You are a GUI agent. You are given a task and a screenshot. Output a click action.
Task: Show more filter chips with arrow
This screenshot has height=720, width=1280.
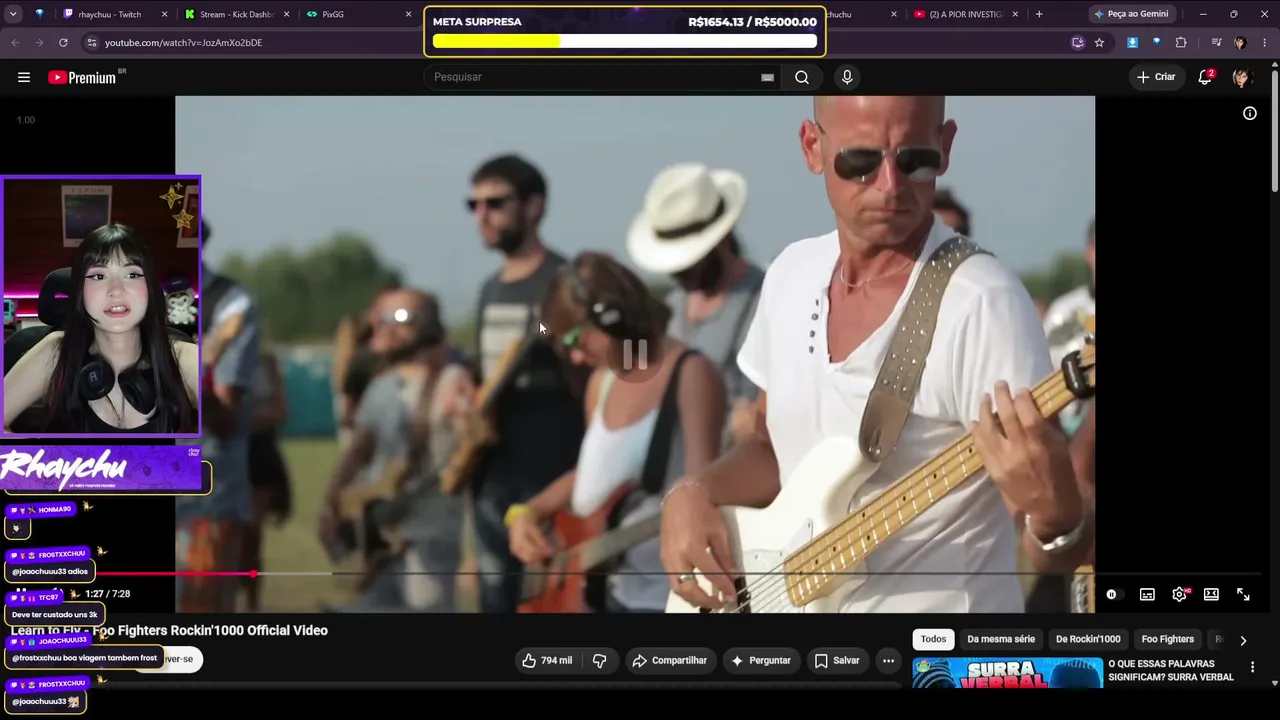pyautogui.click(x=1243, y=640)
